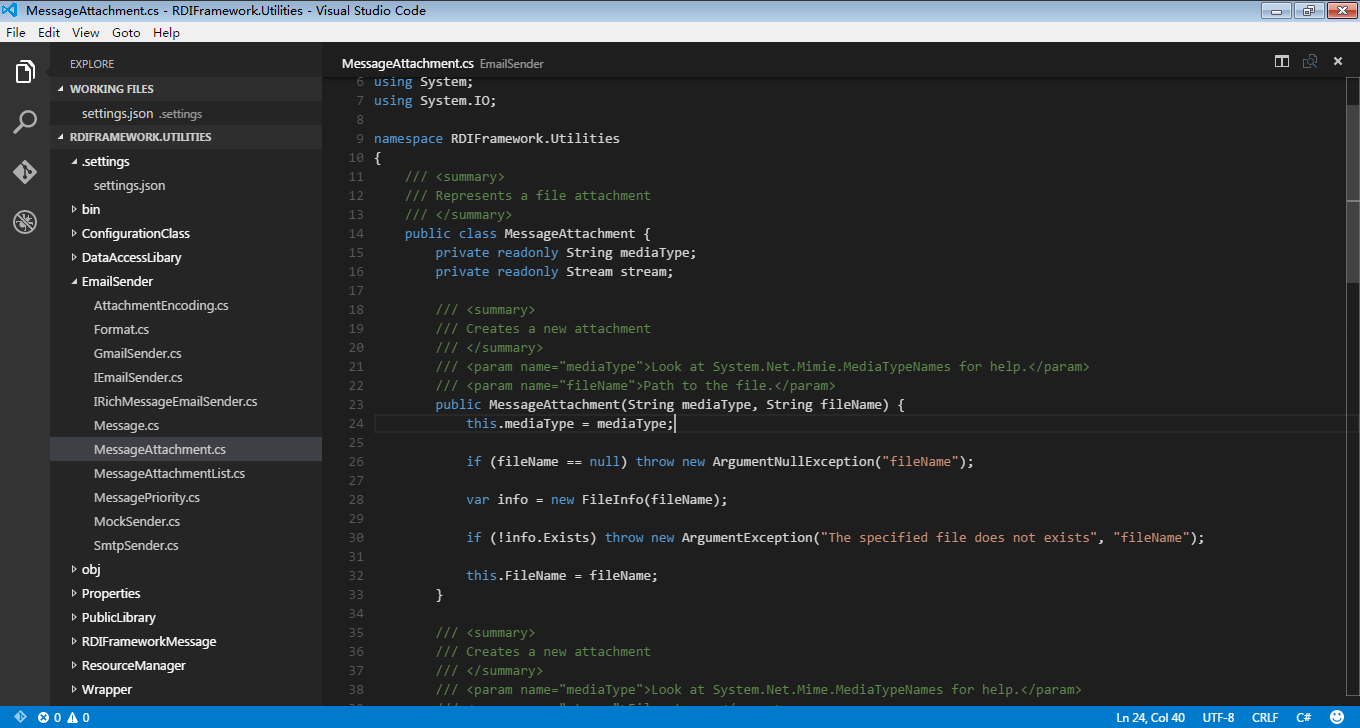Open SmtpSender.cs file
Viewport: 1360px width, 728px height.
pyautogui.click(x=186, y=545)
